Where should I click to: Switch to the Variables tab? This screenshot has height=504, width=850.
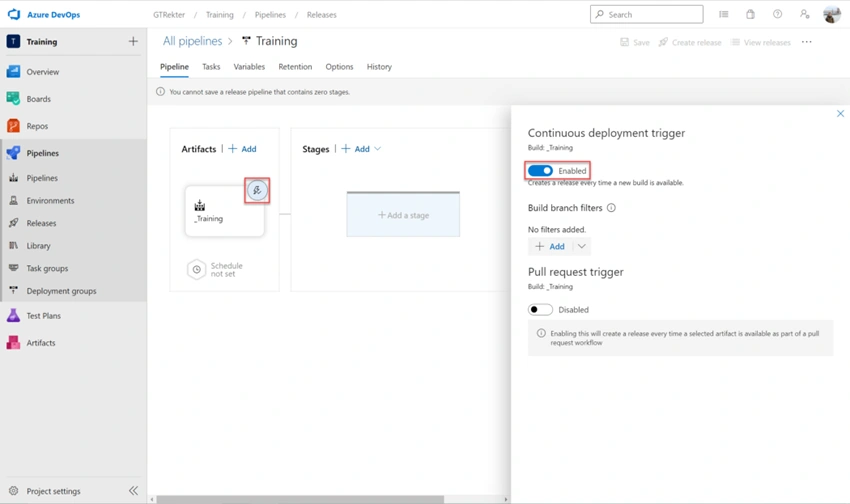click(x=249, y=67)
